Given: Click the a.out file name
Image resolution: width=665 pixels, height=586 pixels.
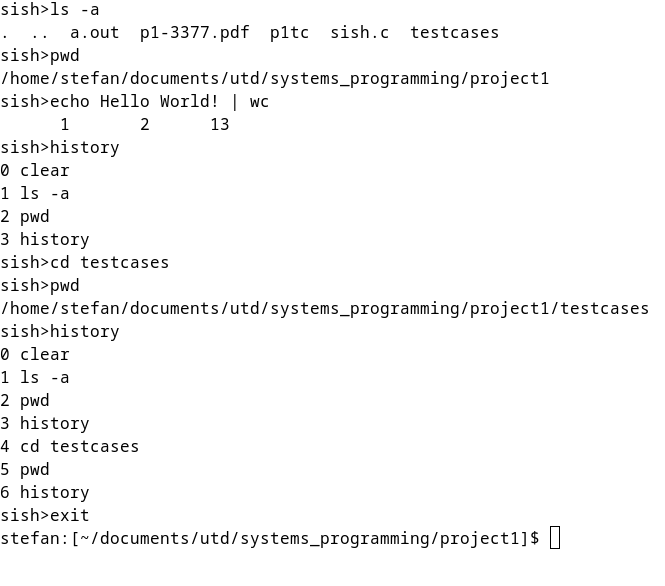Looking at the screenshot, I should pyautogui.click(x=94, y=32).
